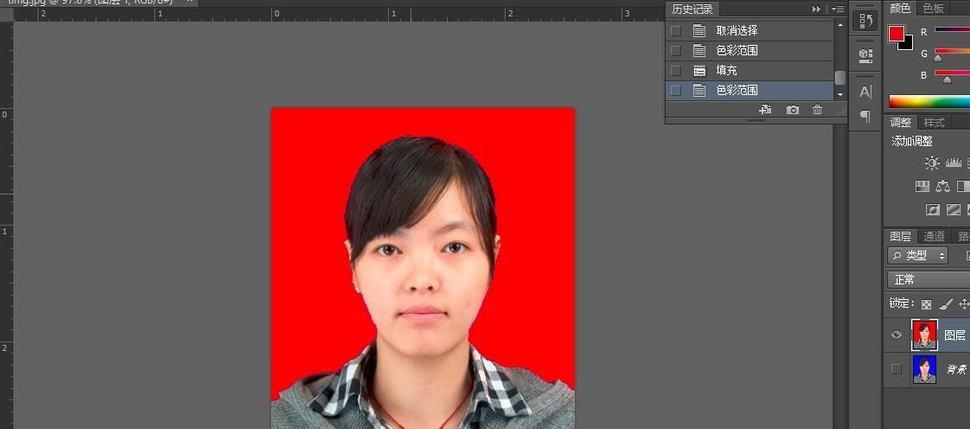Screen dimensions: 970x429
Task: Click the B slider handle
Action: click(947, 80)
